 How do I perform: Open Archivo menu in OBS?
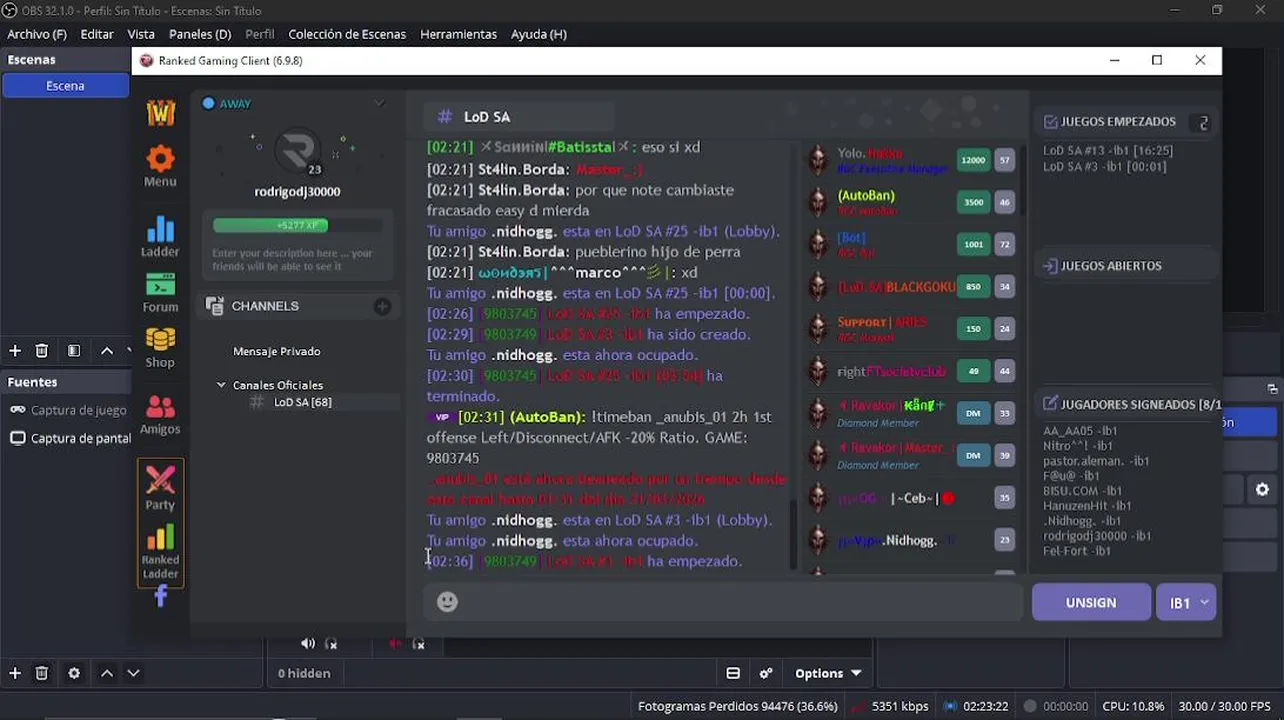pos(37,34)
